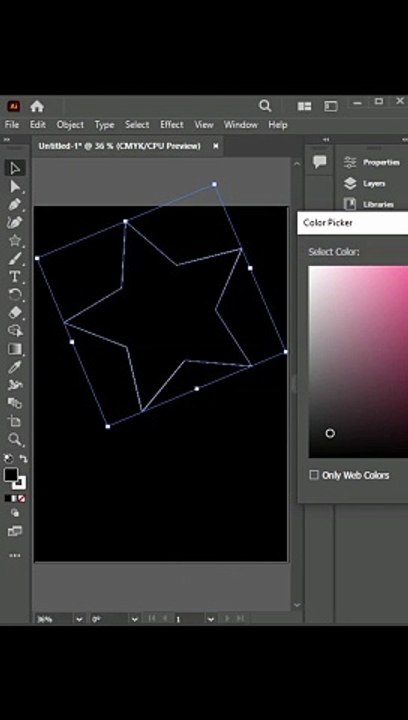Set paint to None (red slash)
Screen dimensions: 408x720
tap(22, 498)
